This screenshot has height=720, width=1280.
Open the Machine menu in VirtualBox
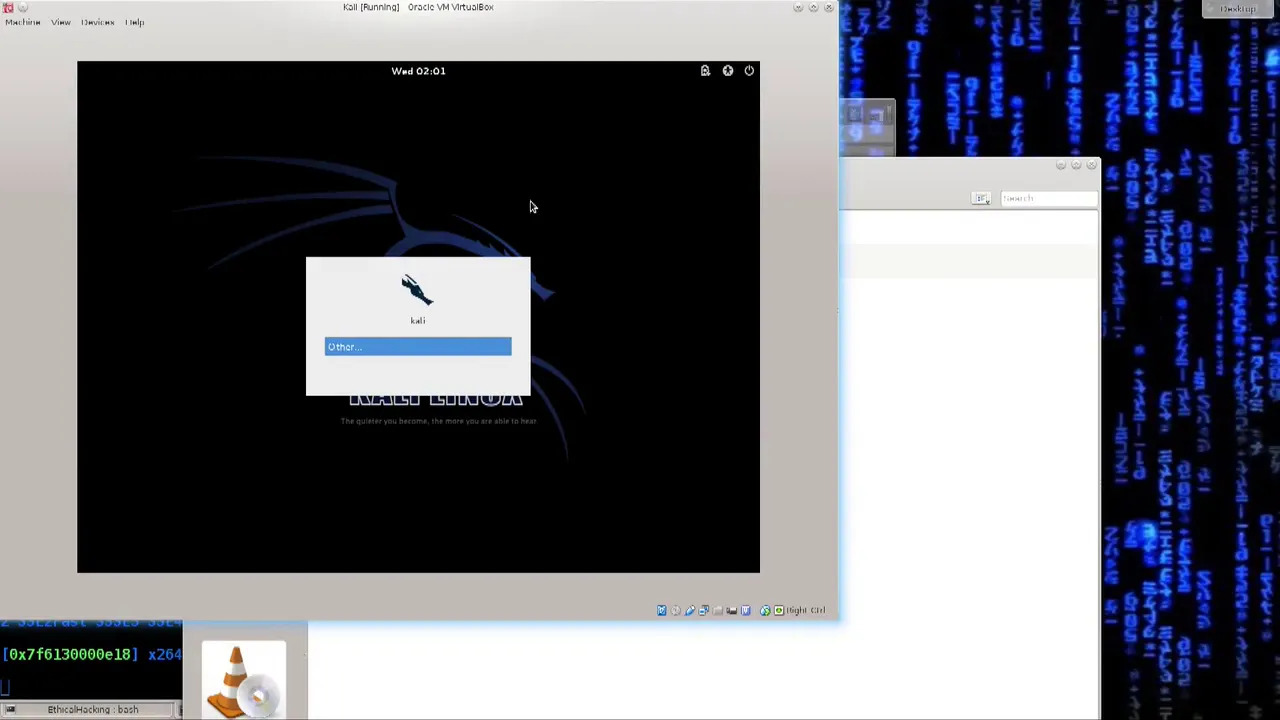[x=22, y=22]
